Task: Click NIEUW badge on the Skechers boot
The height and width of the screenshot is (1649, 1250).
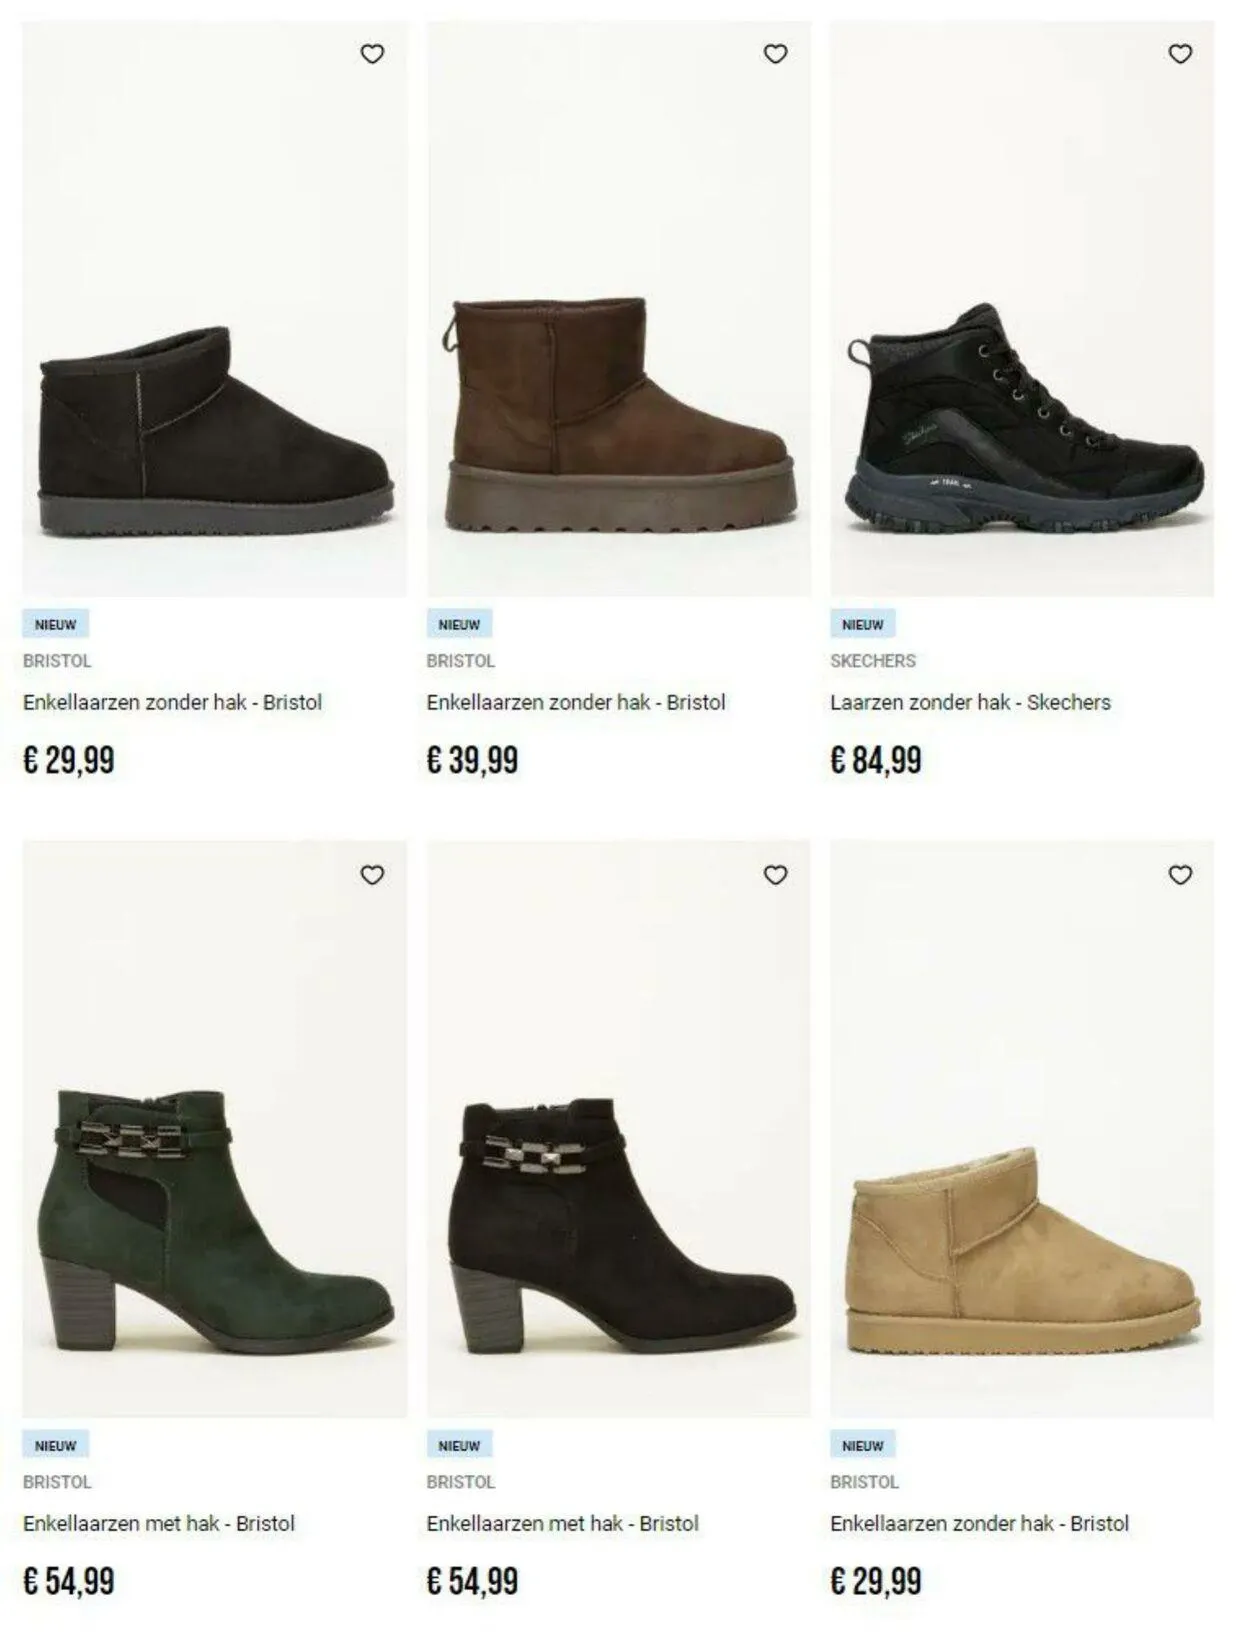Action: (x=863, y=624)
